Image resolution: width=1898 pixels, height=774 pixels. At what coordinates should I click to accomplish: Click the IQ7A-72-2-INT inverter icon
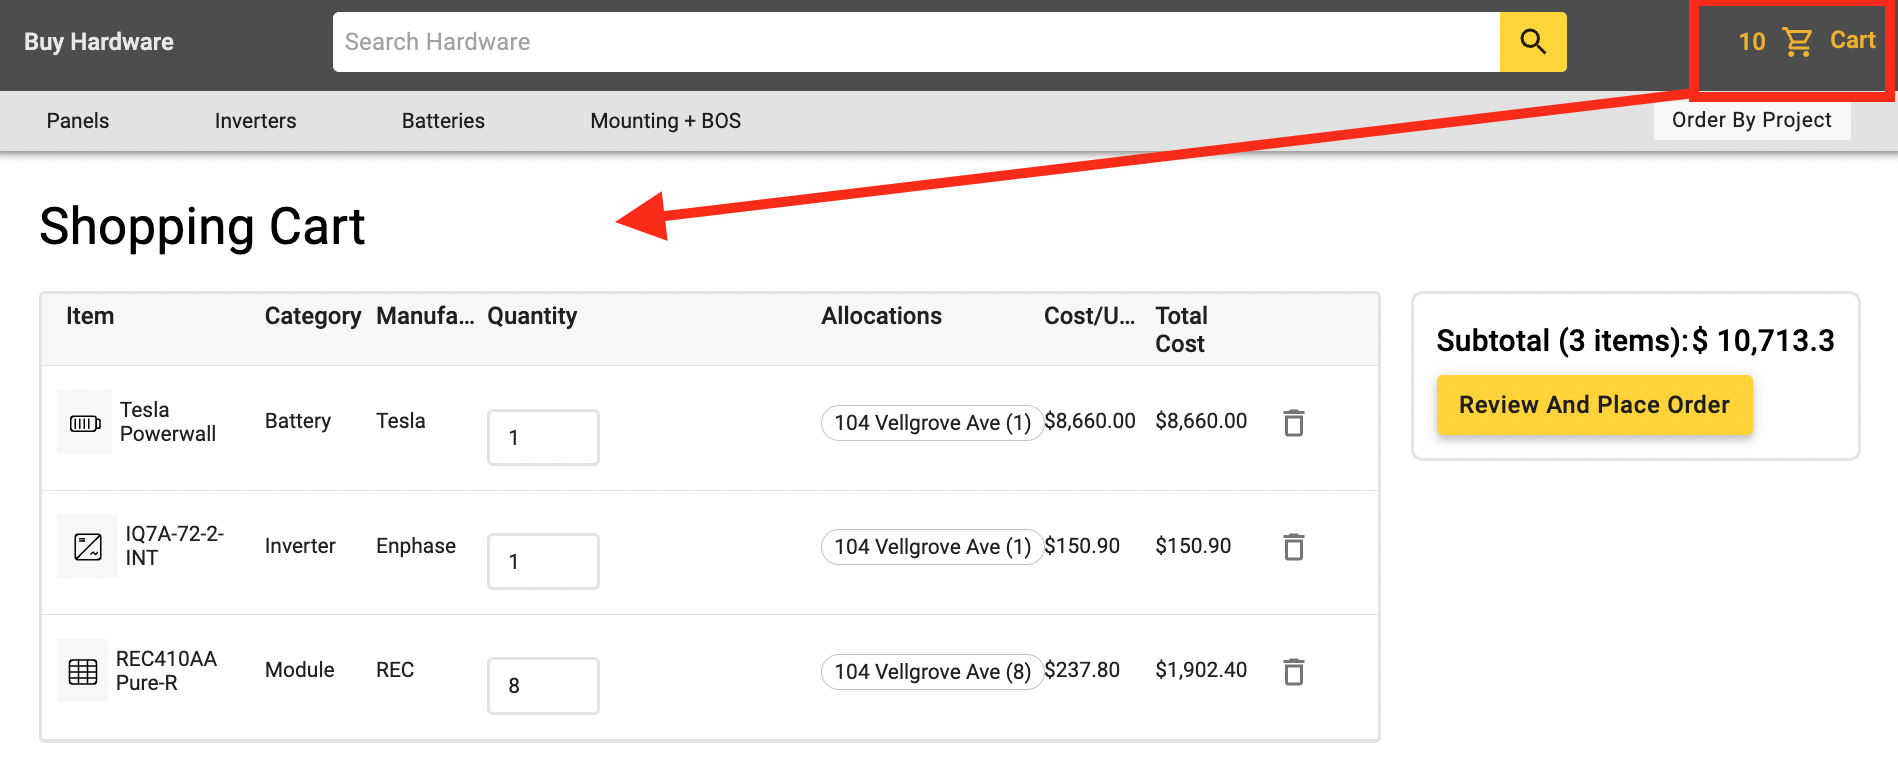point(88,547)
